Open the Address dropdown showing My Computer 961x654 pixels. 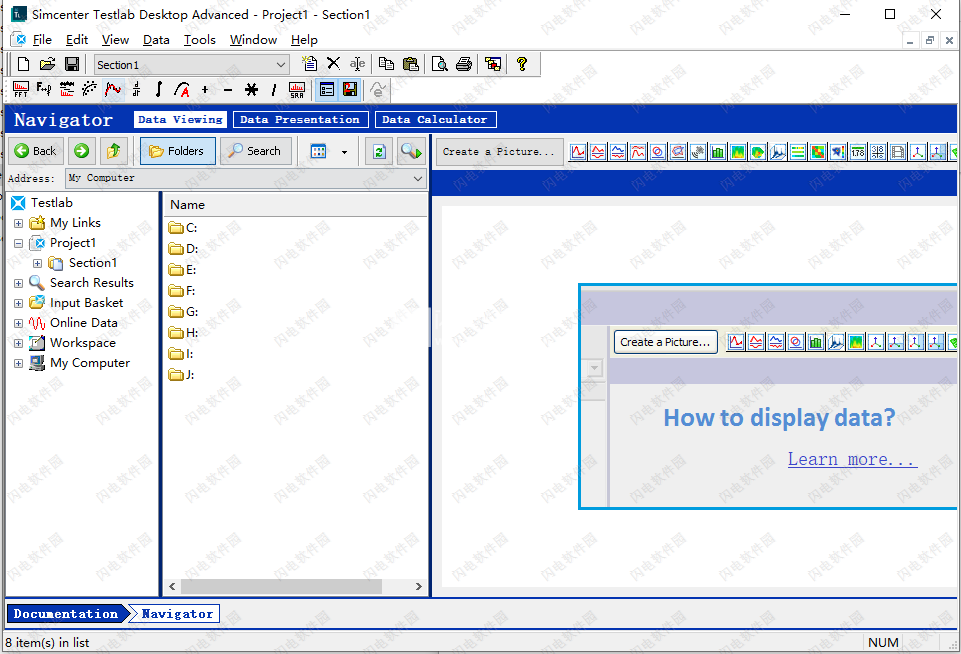(x=418, y=178)
